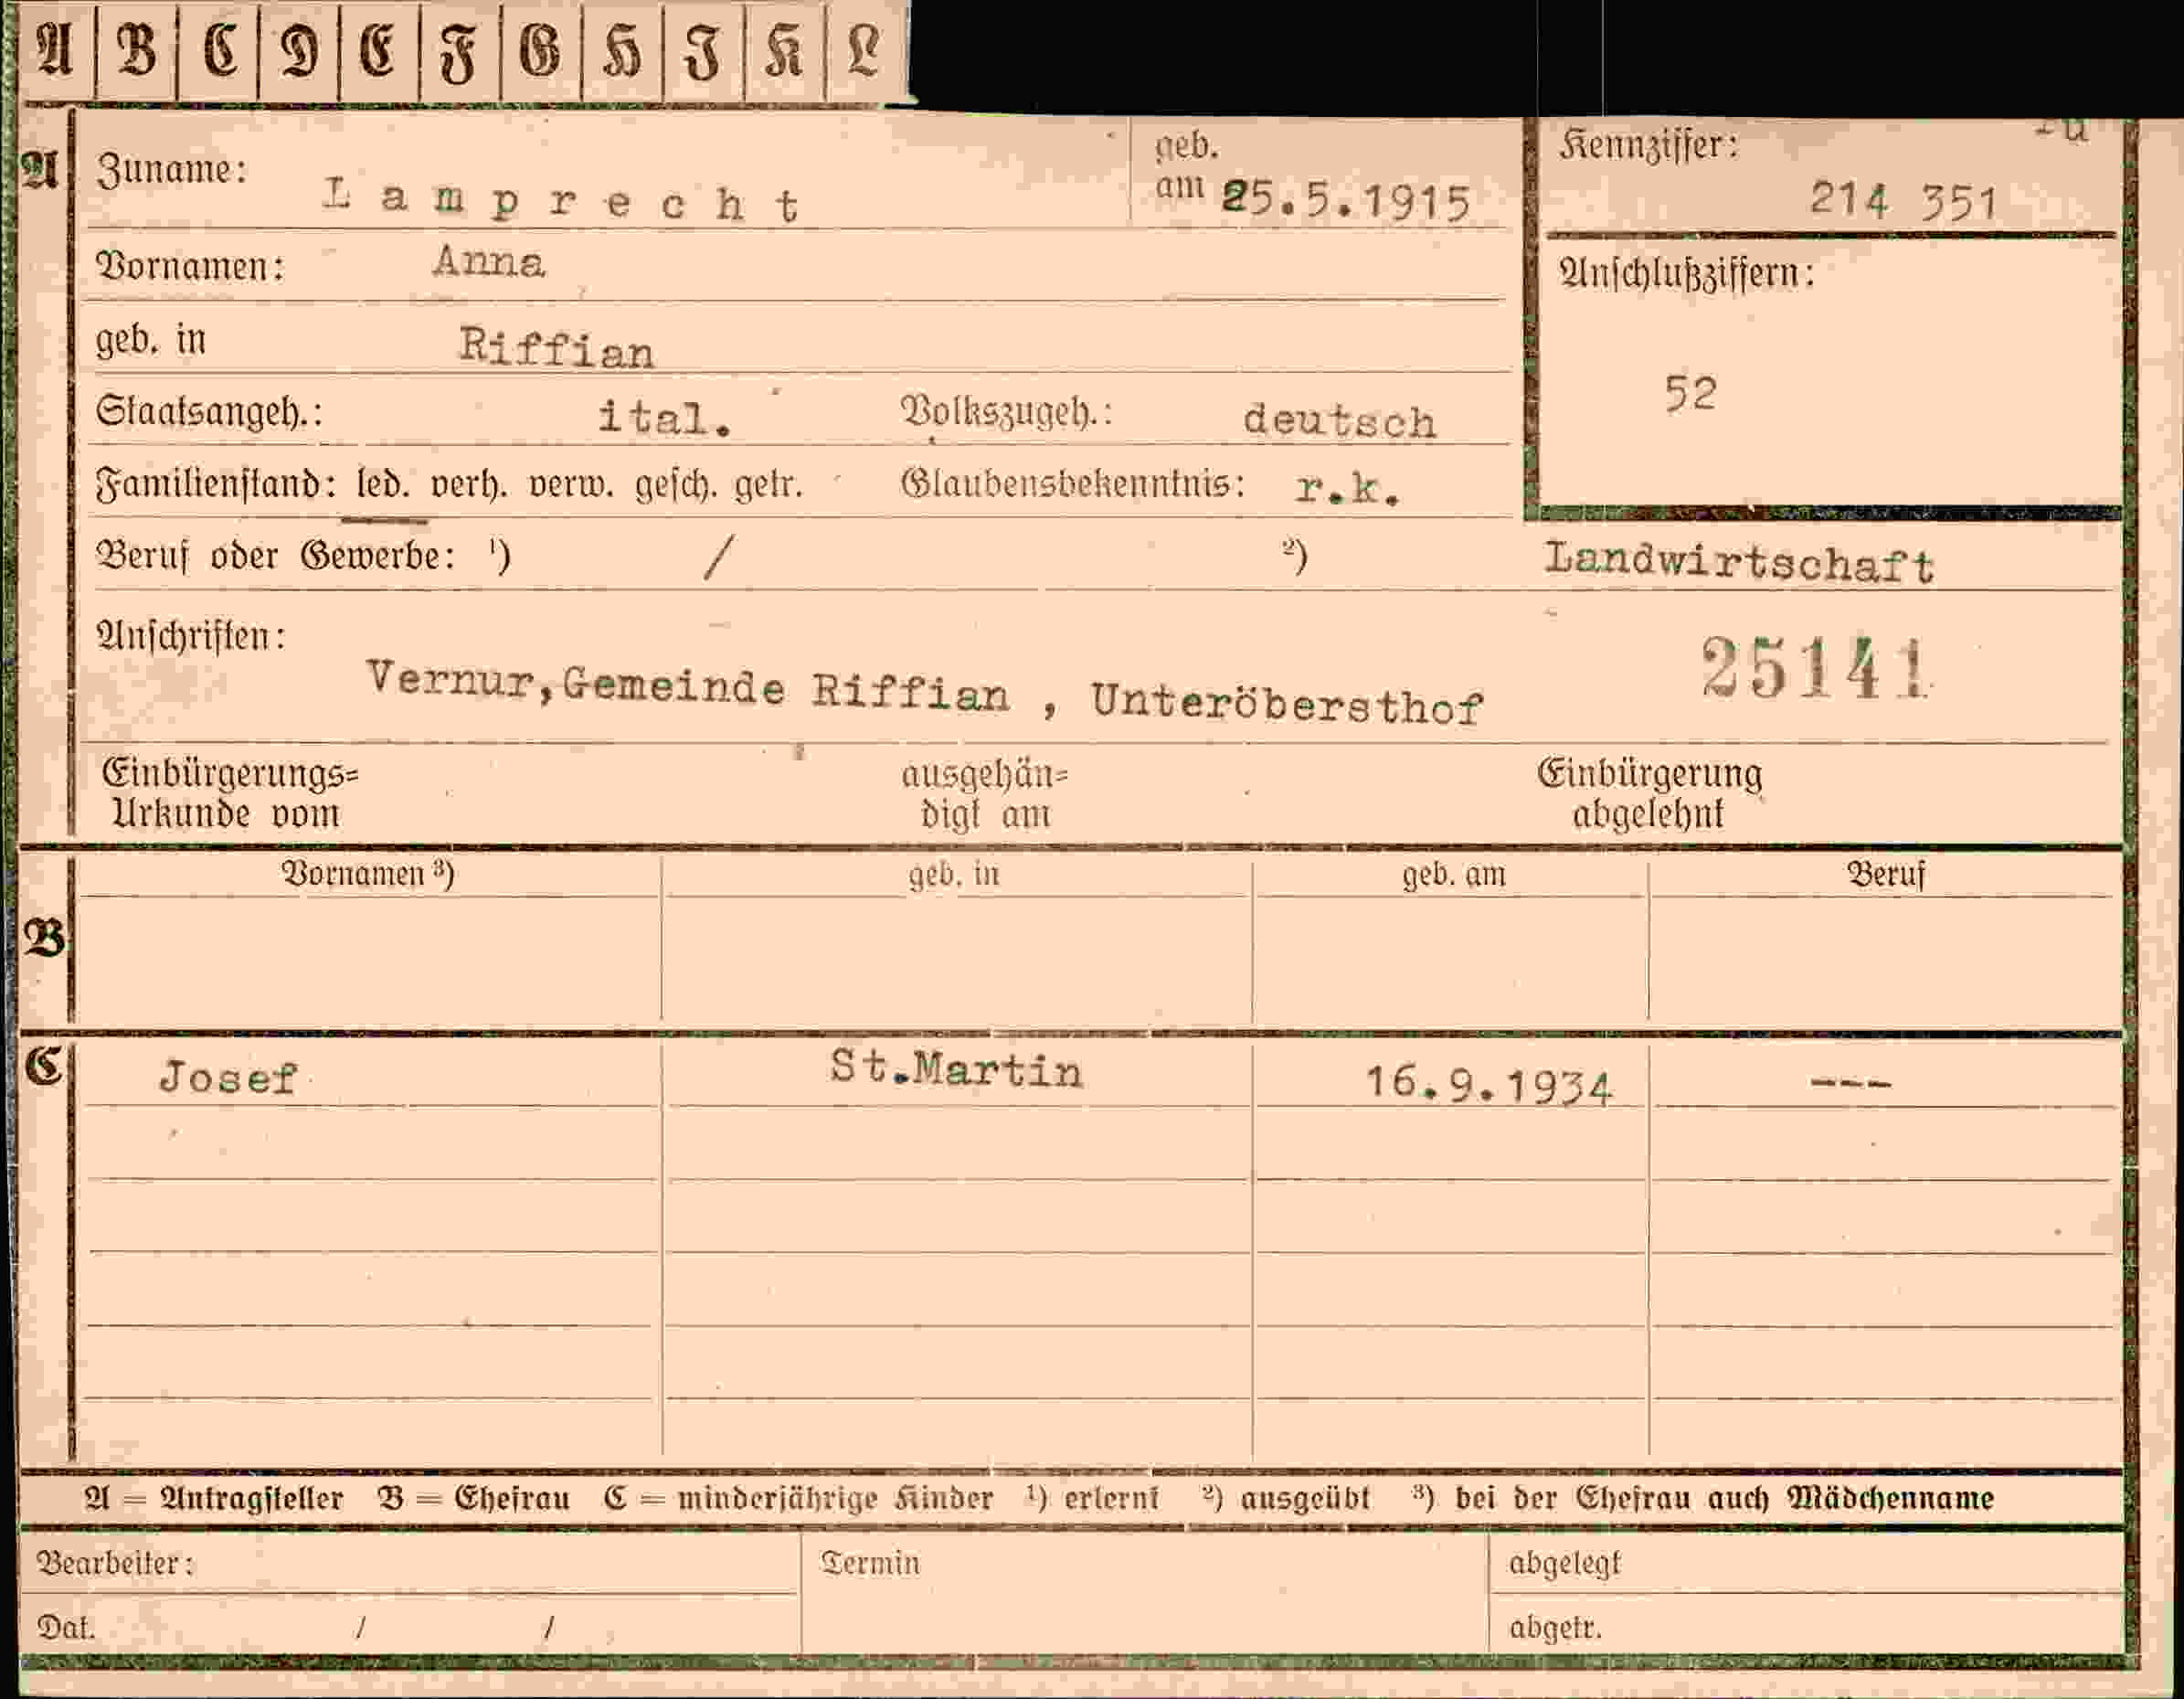Click the underlined led. marital status

(x=382, y=484)
